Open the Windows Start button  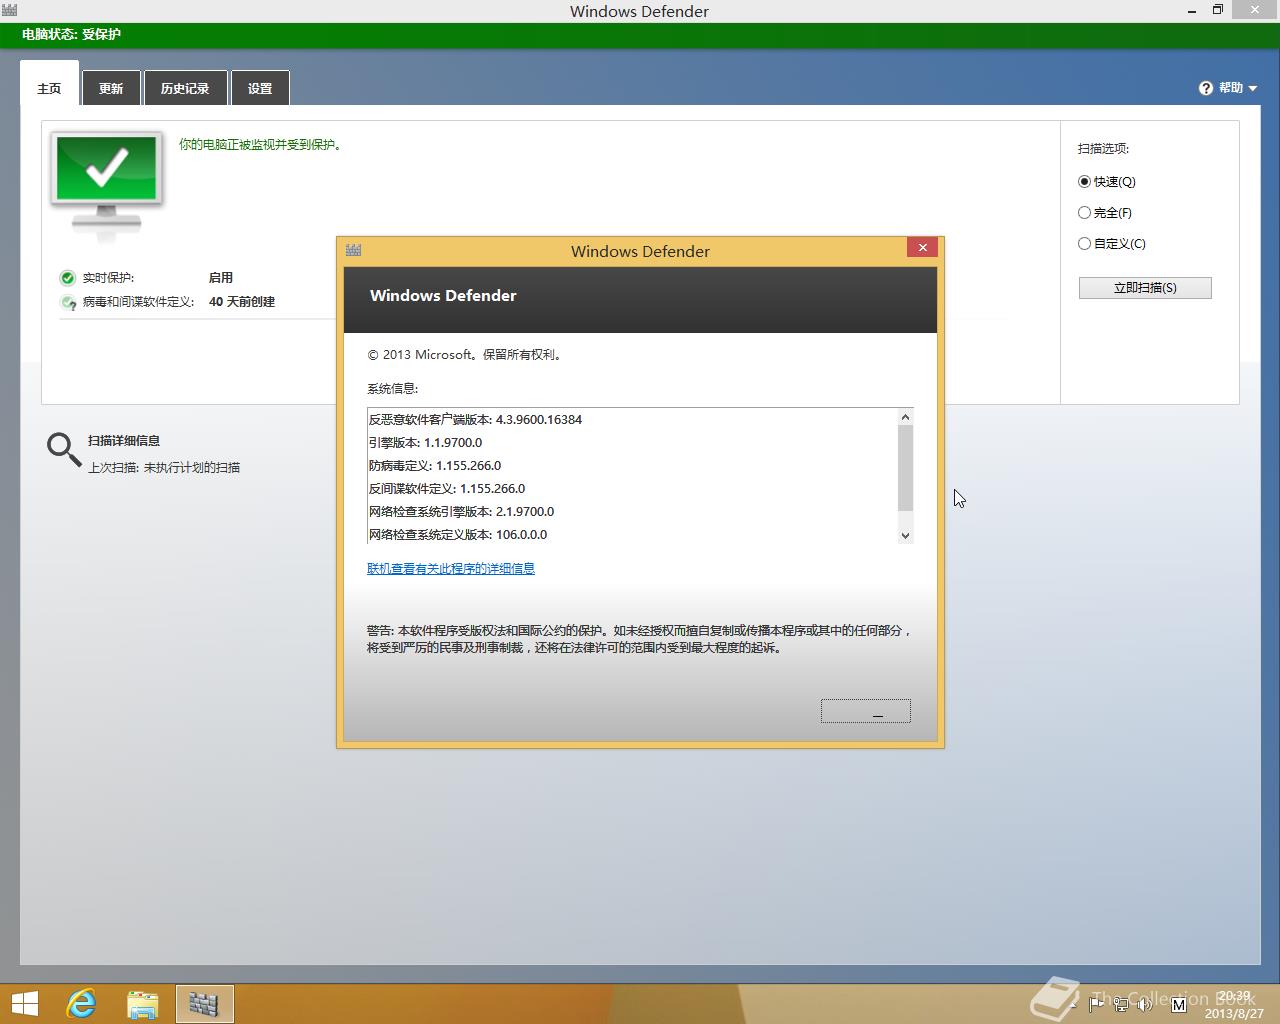(x=24, y=1004)
